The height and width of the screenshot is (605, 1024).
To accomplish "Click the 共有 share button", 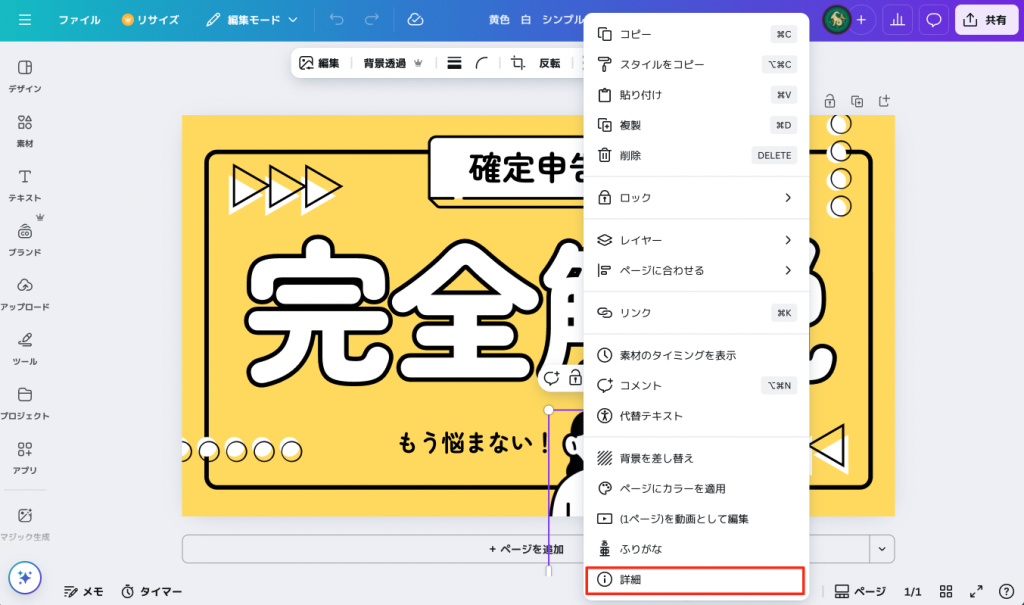I will click(x=986, y=20).
